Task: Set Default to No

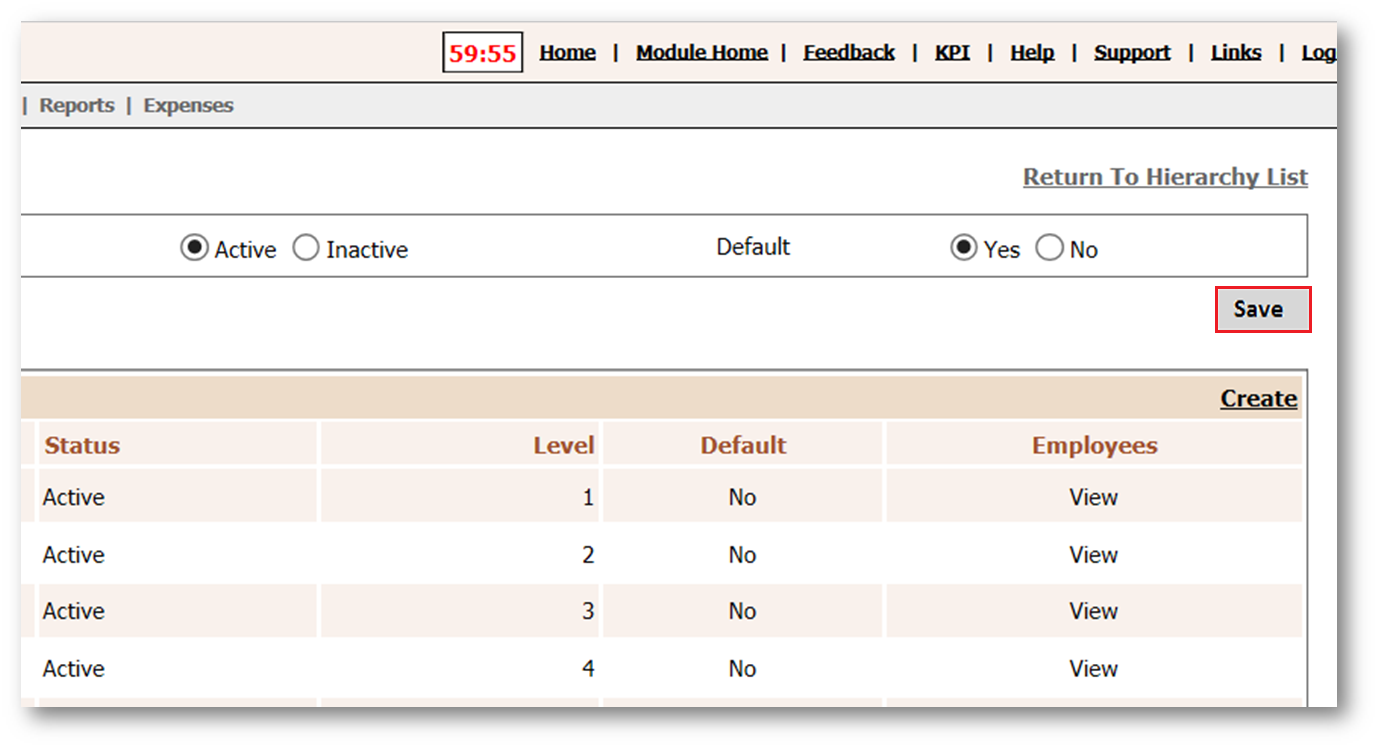Action: 1049,248
